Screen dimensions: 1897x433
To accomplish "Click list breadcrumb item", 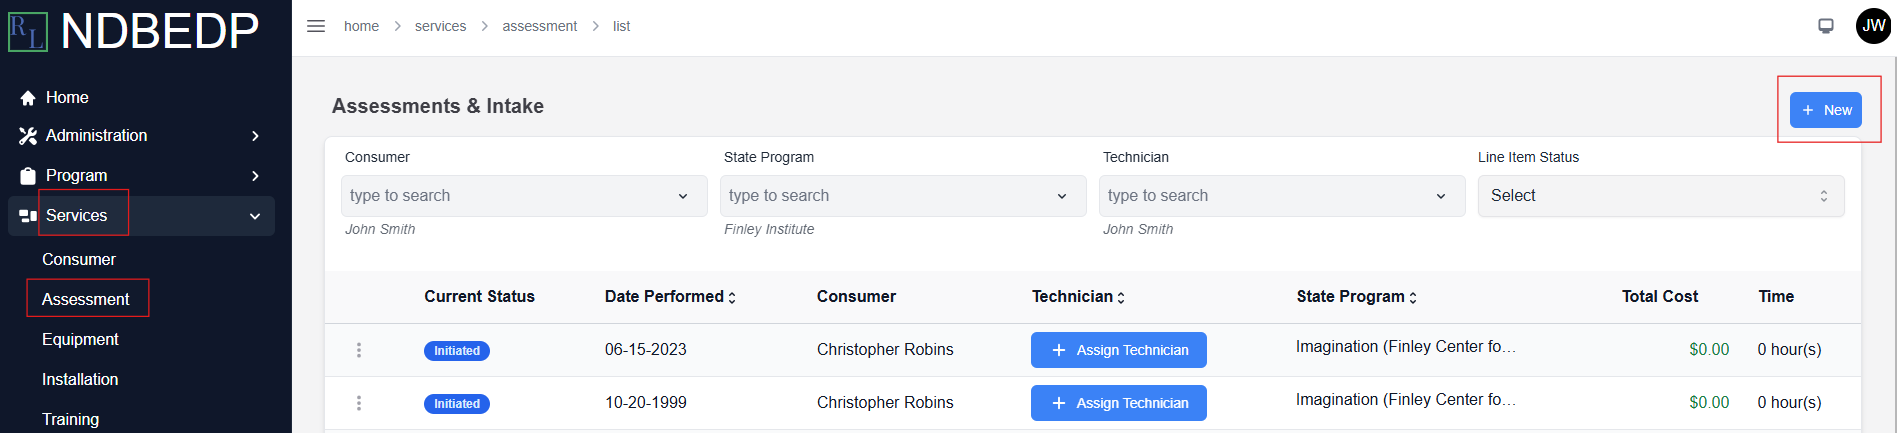I will coord(622,26).
